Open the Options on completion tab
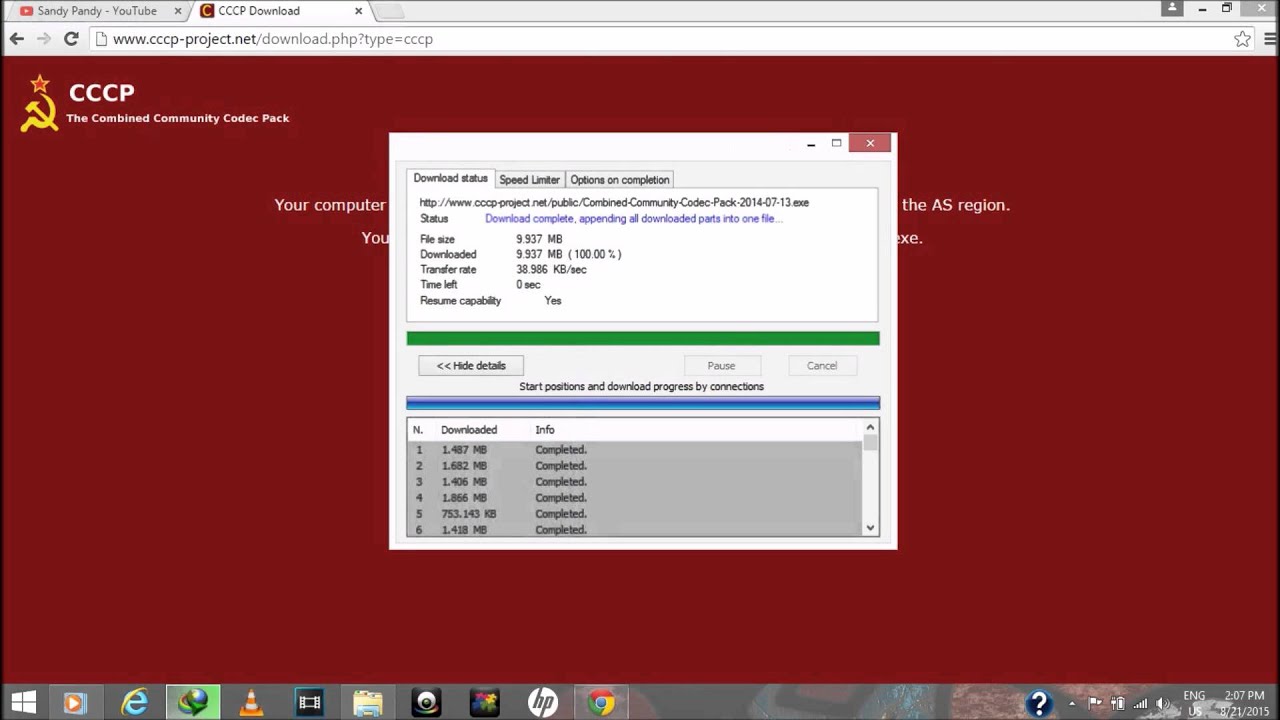 pyautogui.click(x=619, y=180)
